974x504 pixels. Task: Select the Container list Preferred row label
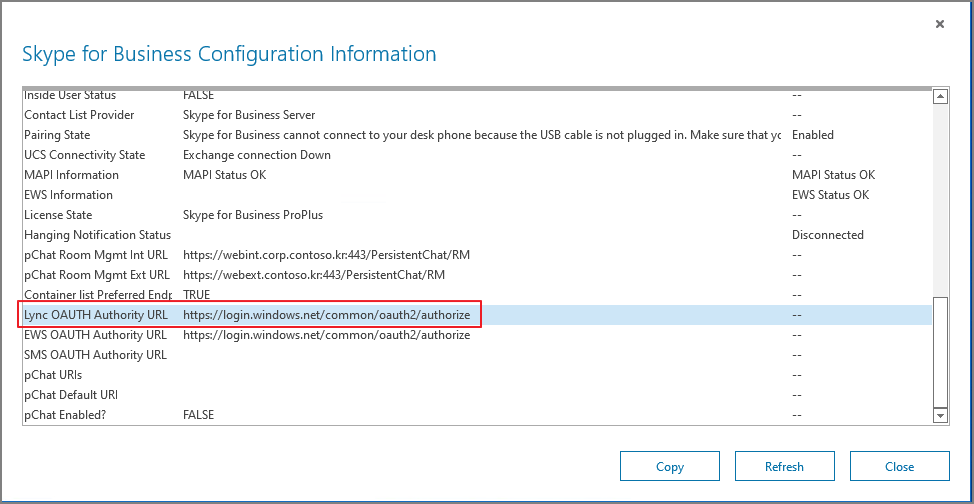[98, 295]
